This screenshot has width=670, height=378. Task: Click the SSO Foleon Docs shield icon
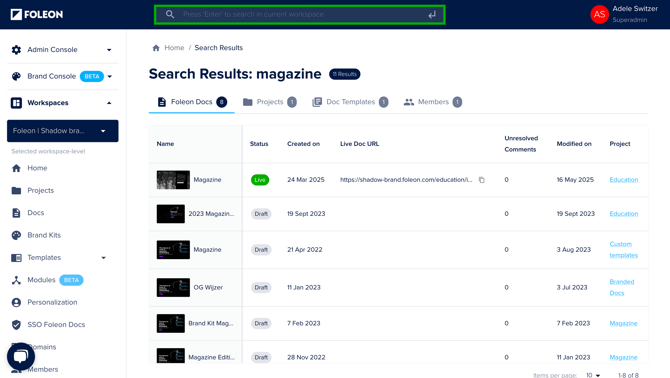pyautogui.click(x=16, y=325)
